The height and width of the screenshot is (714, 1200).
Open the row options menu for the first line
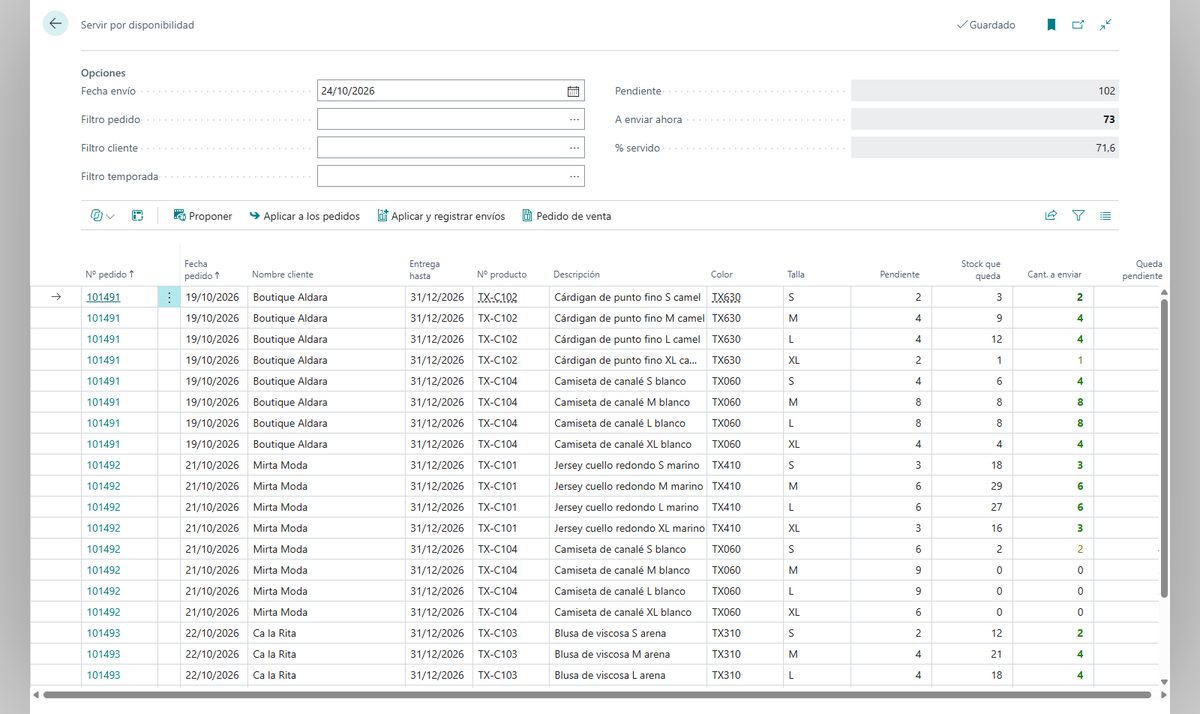[x=169, y=297]
